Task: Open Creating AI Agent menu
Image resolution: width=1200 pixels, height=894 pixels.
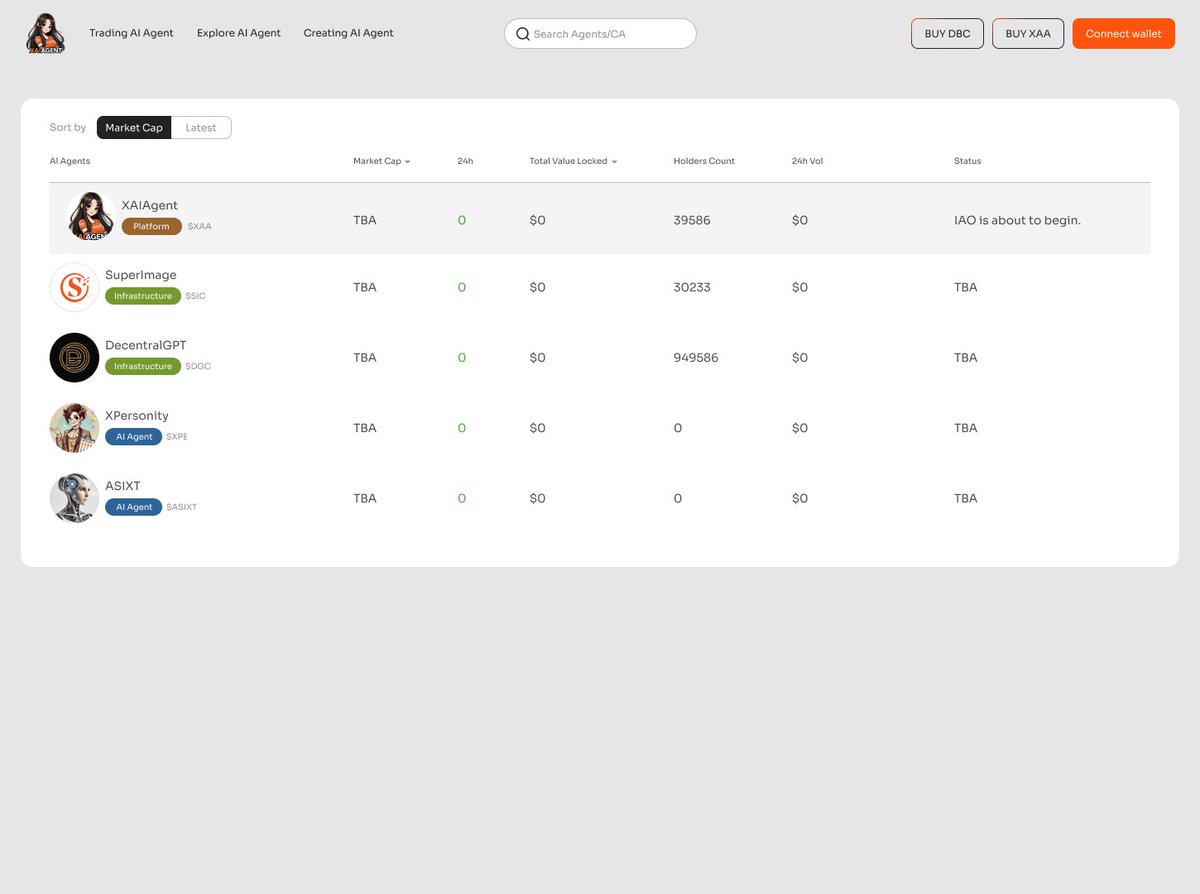Action: coord(349,33)
